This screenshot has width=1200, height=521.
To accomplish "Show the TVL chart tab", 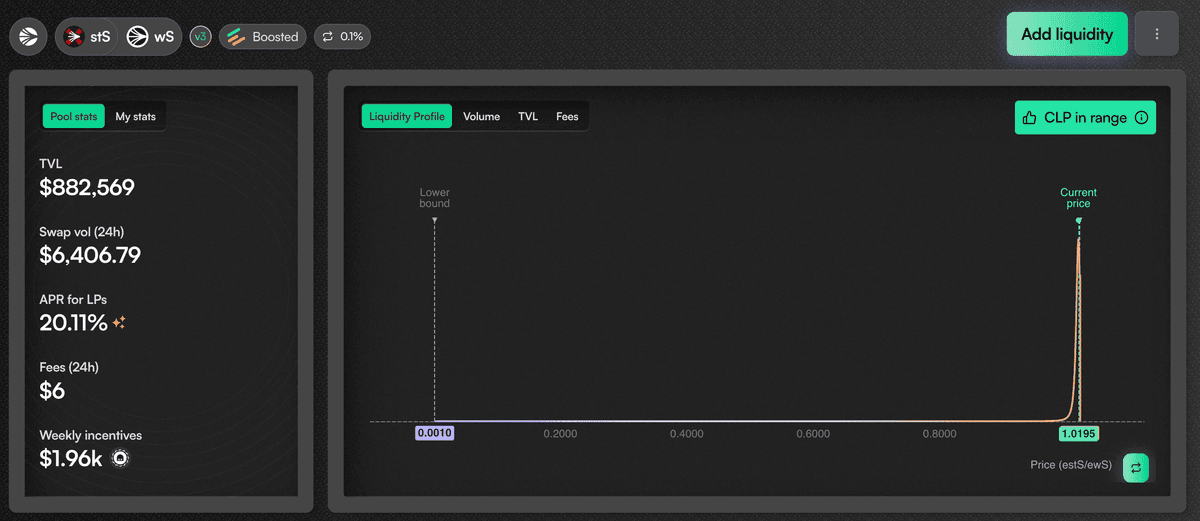I will [528, 117].
